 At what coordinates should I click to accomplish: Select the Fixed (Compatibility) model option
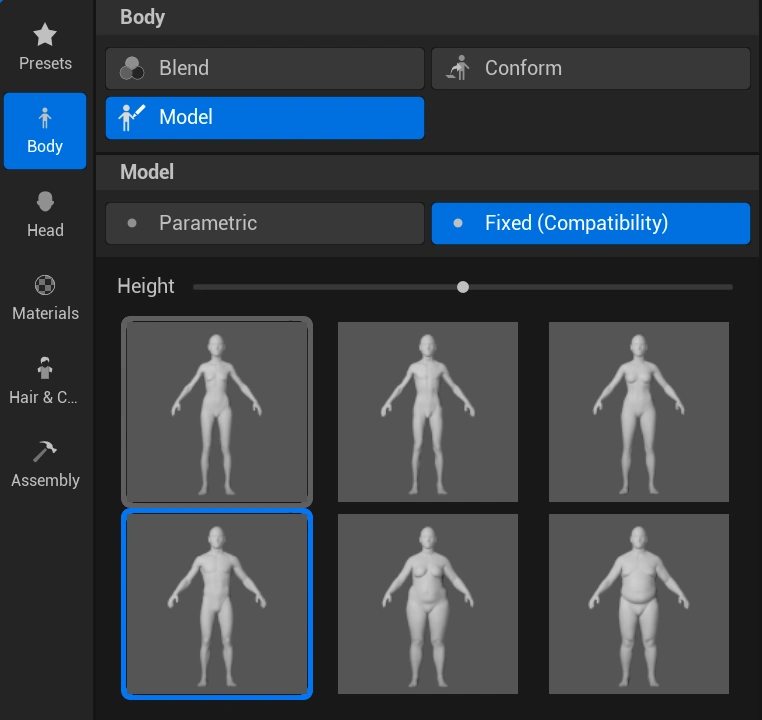pos(590,223)
